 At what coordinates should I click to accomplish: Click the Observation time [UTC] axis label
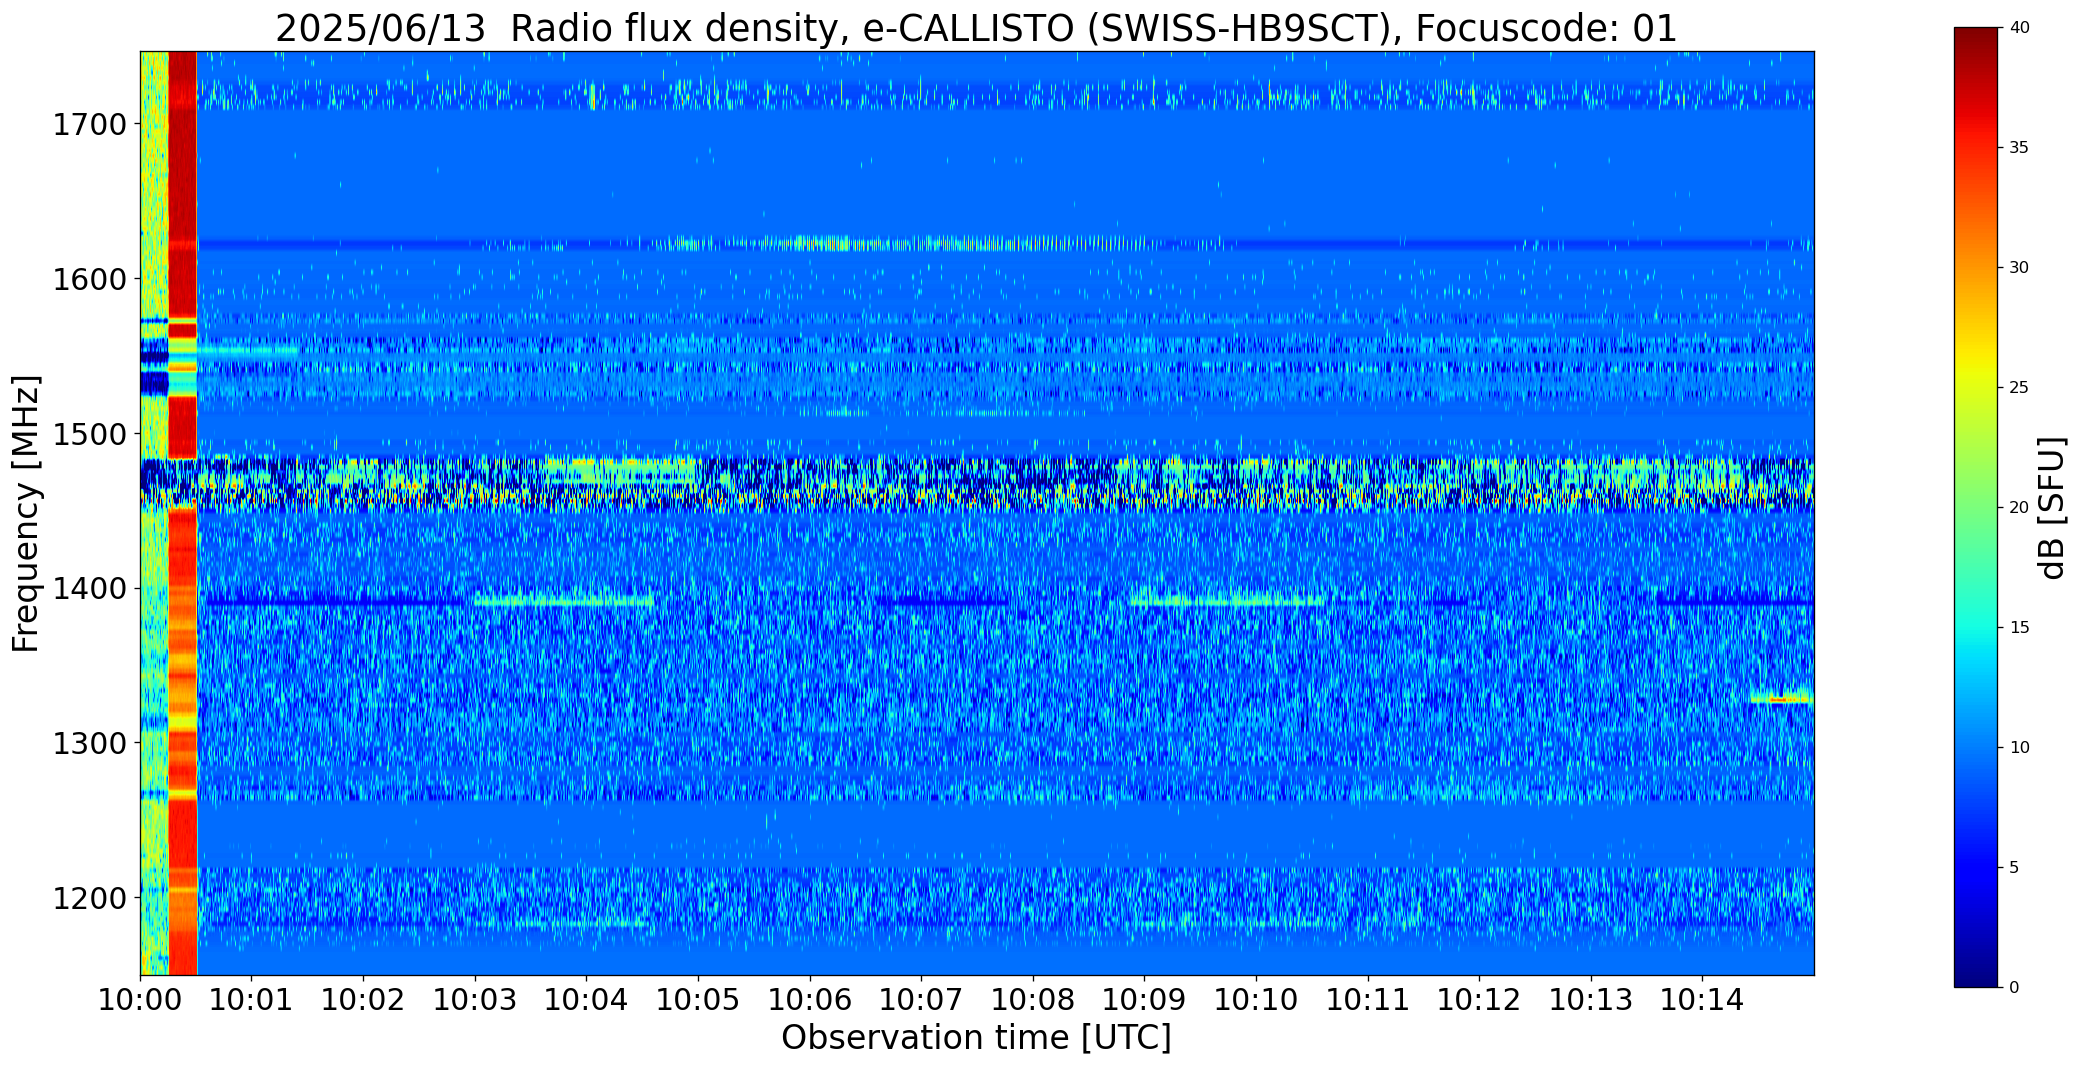click(x=976, y=1038)
